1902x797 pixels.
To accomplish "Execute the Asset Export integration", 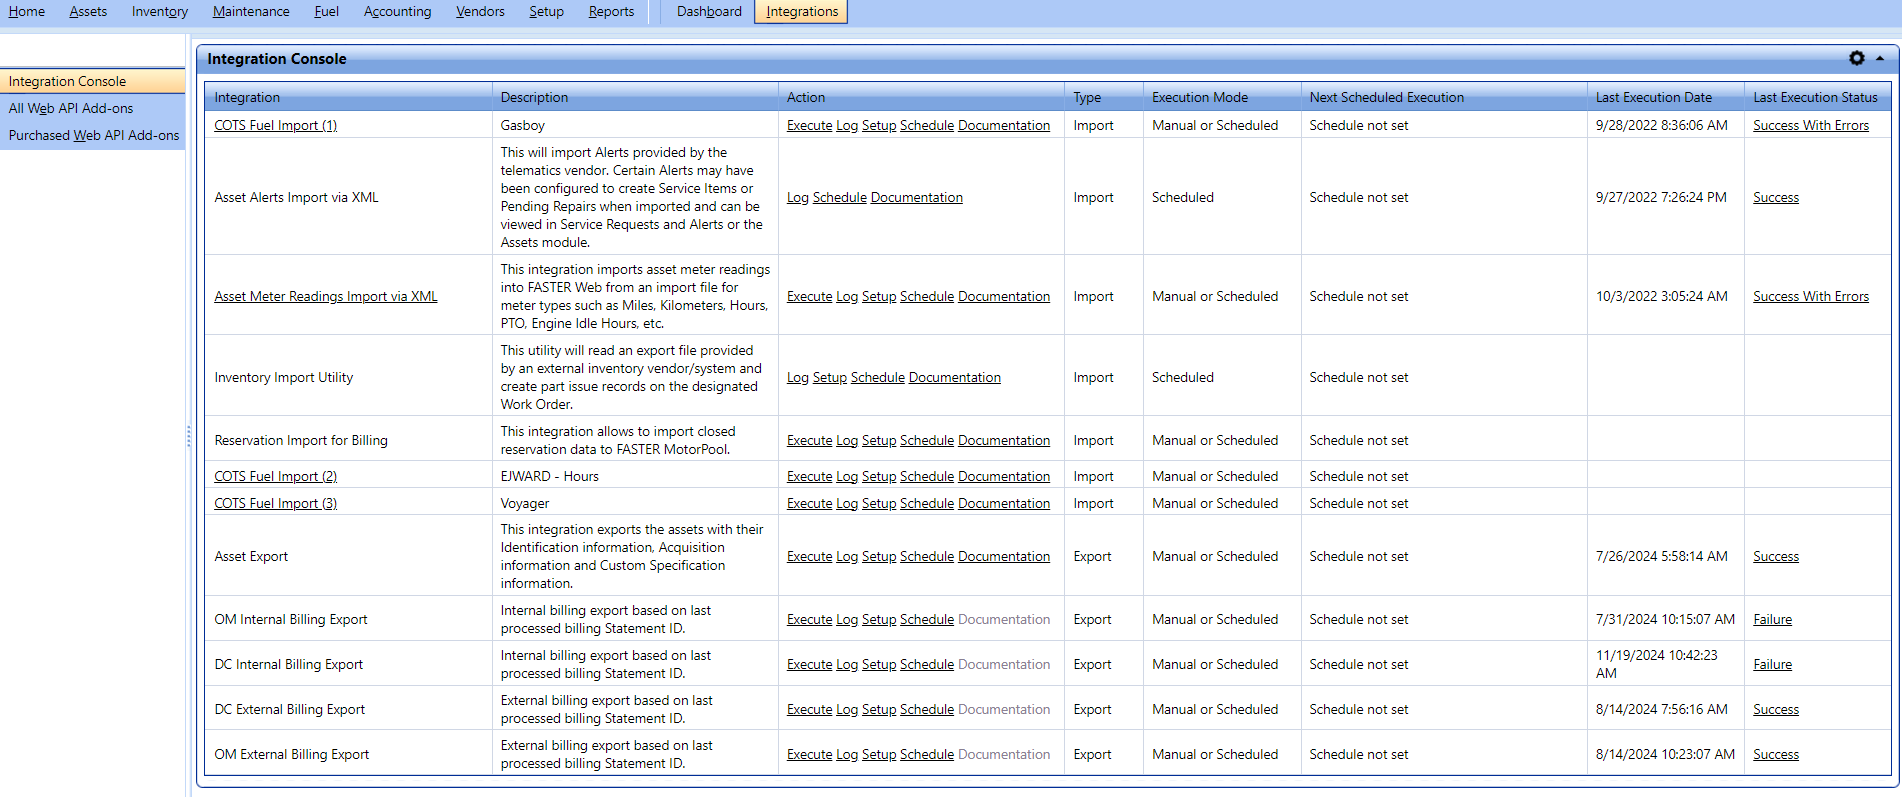I will tap(809, 556).
